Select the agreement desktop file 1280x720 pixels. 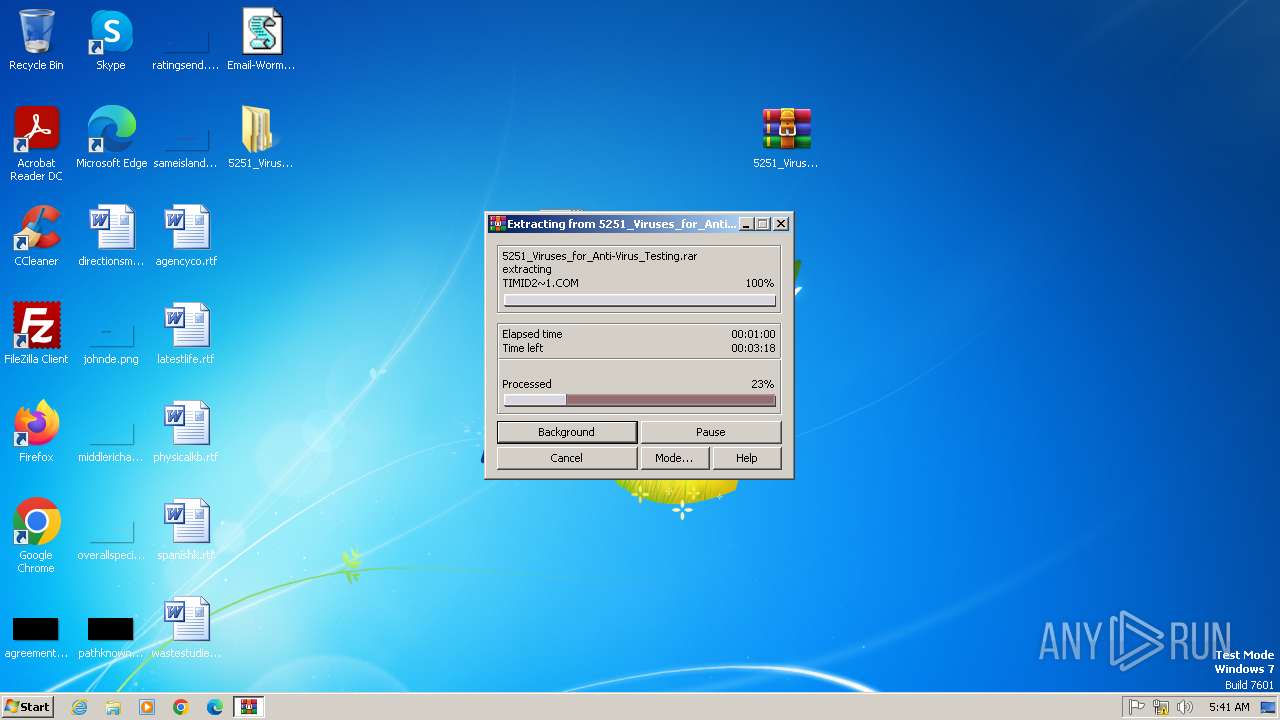36,638
